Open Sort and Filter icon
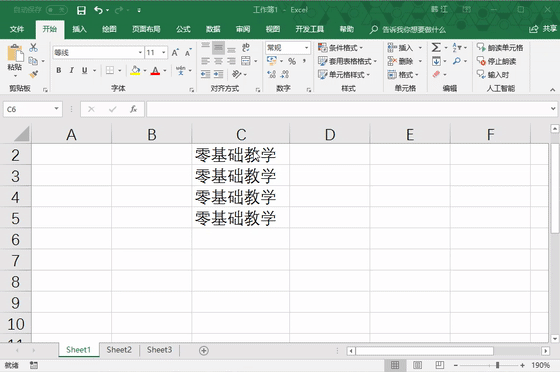 [457, 47]
